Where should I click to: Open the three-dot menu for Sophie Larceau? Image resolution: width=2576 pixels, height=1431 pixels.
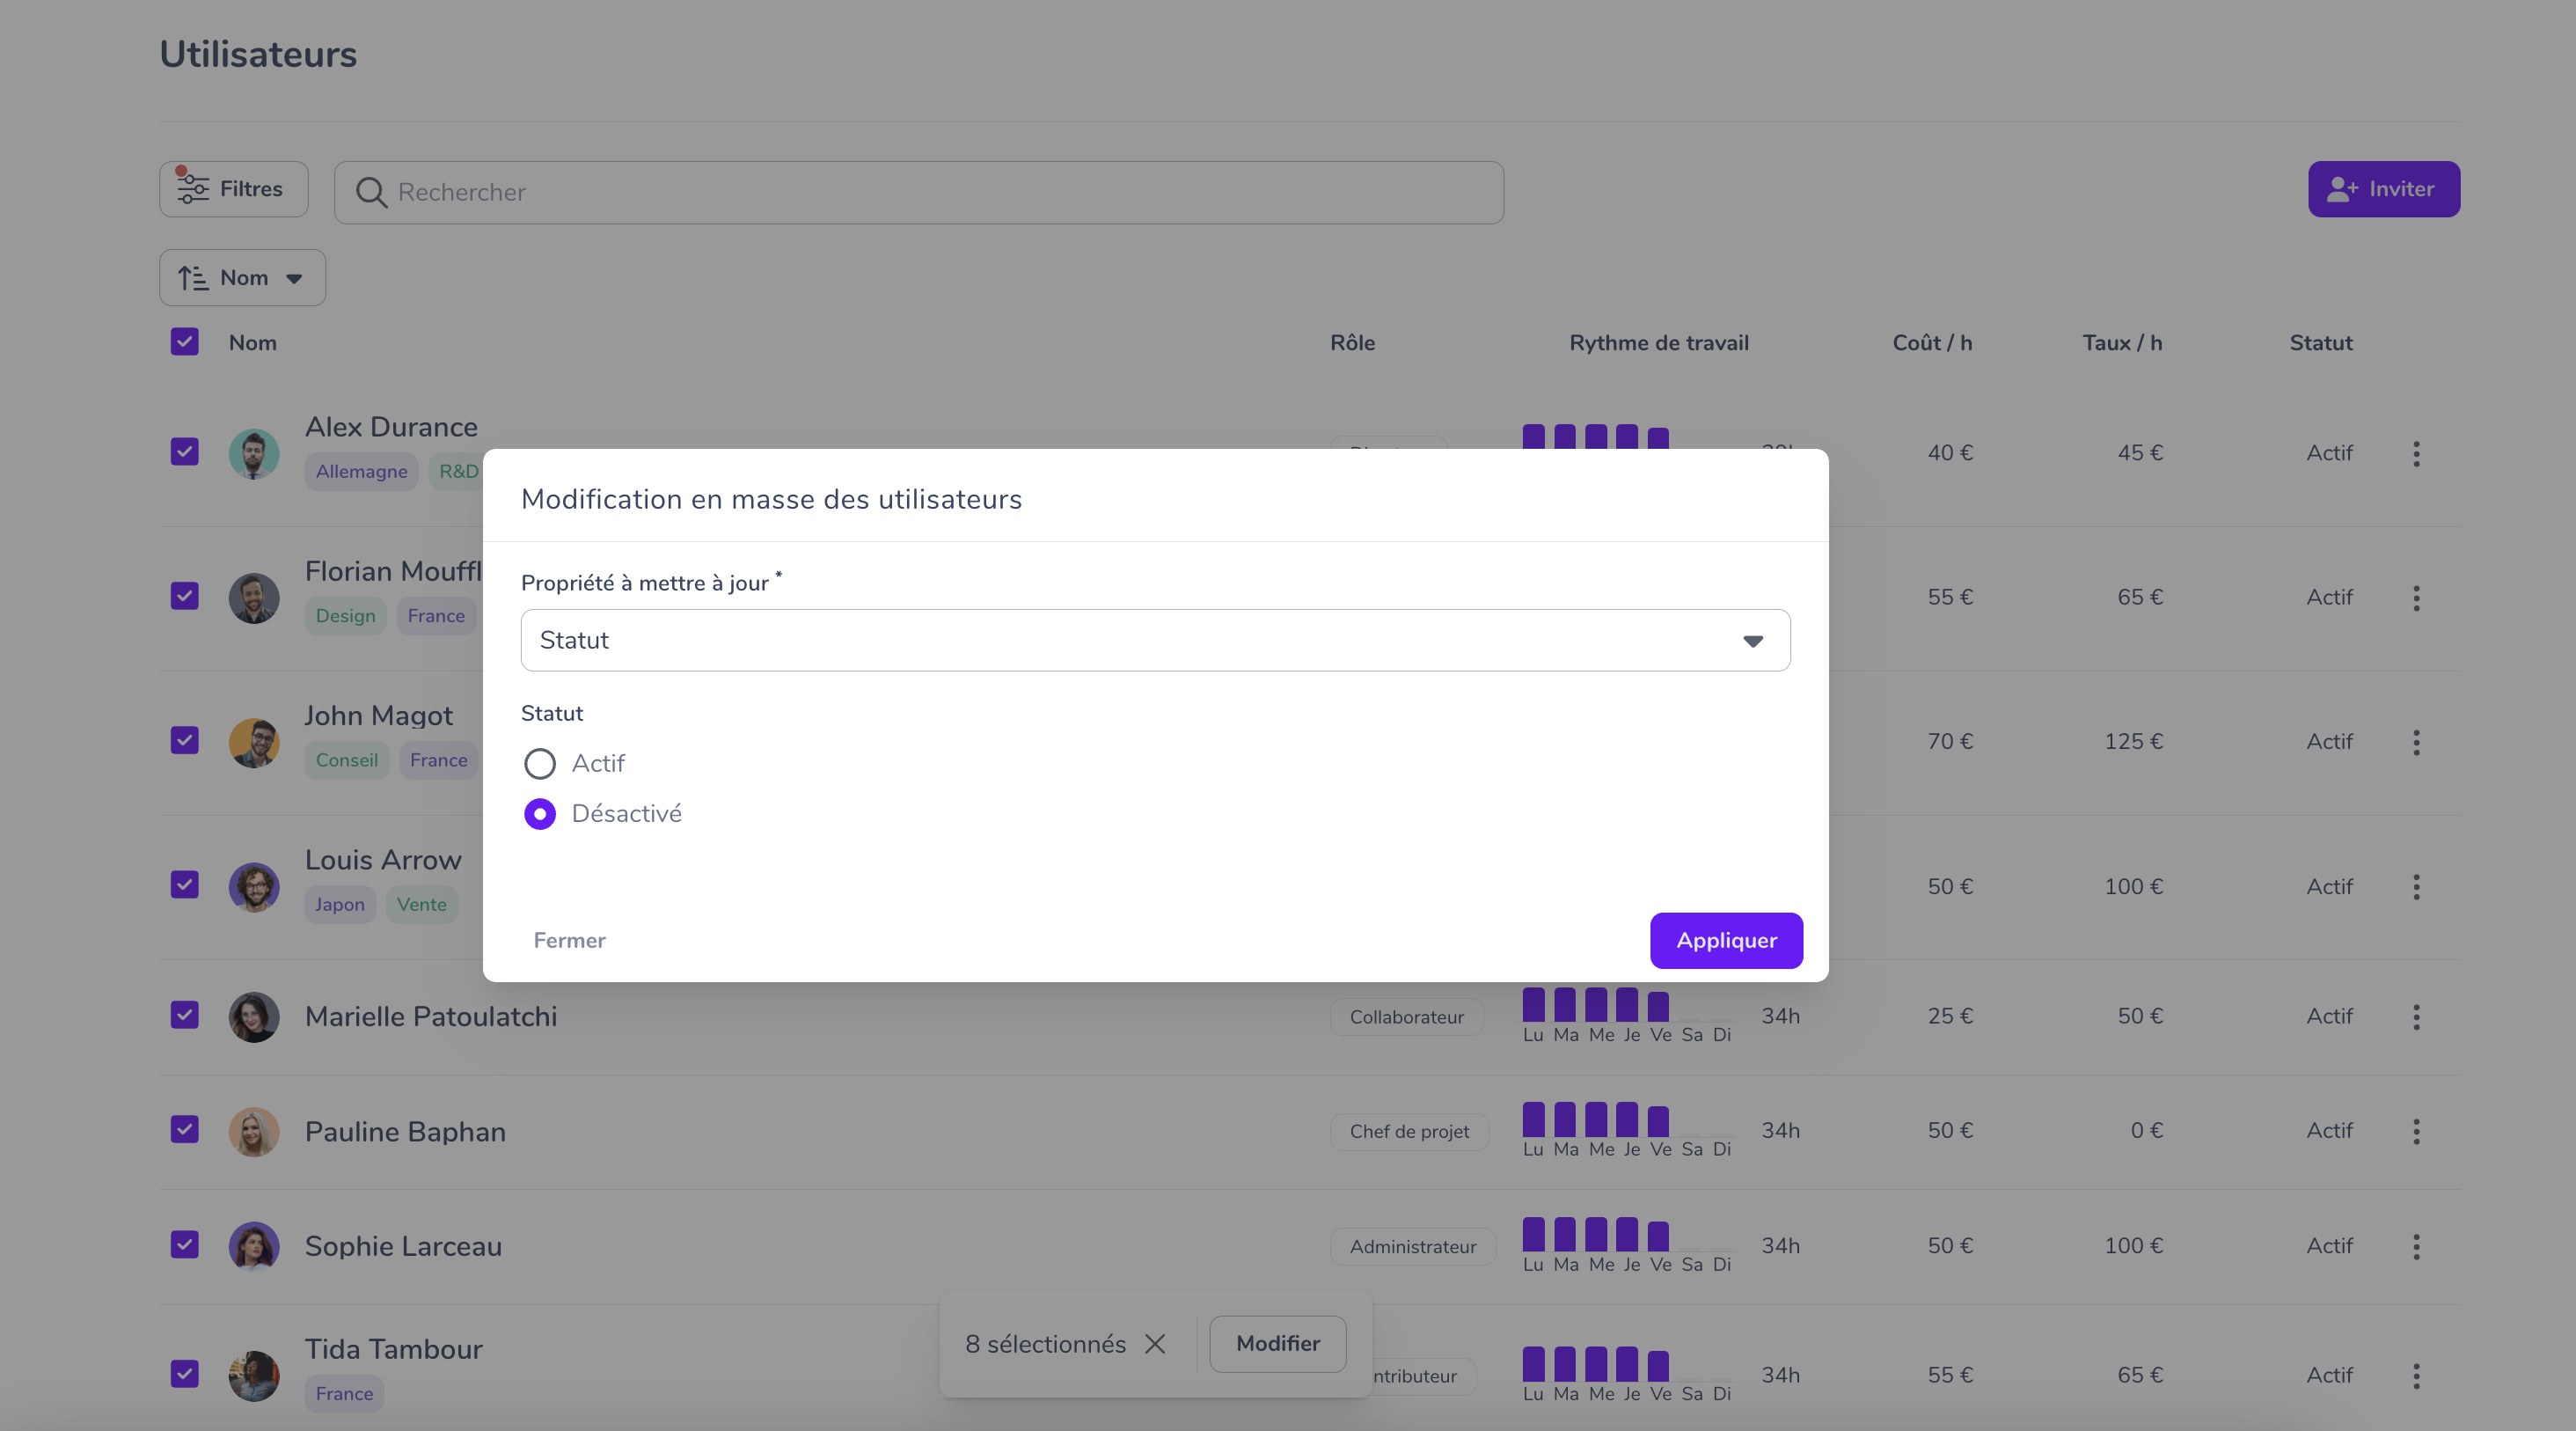point(2416,1246)
